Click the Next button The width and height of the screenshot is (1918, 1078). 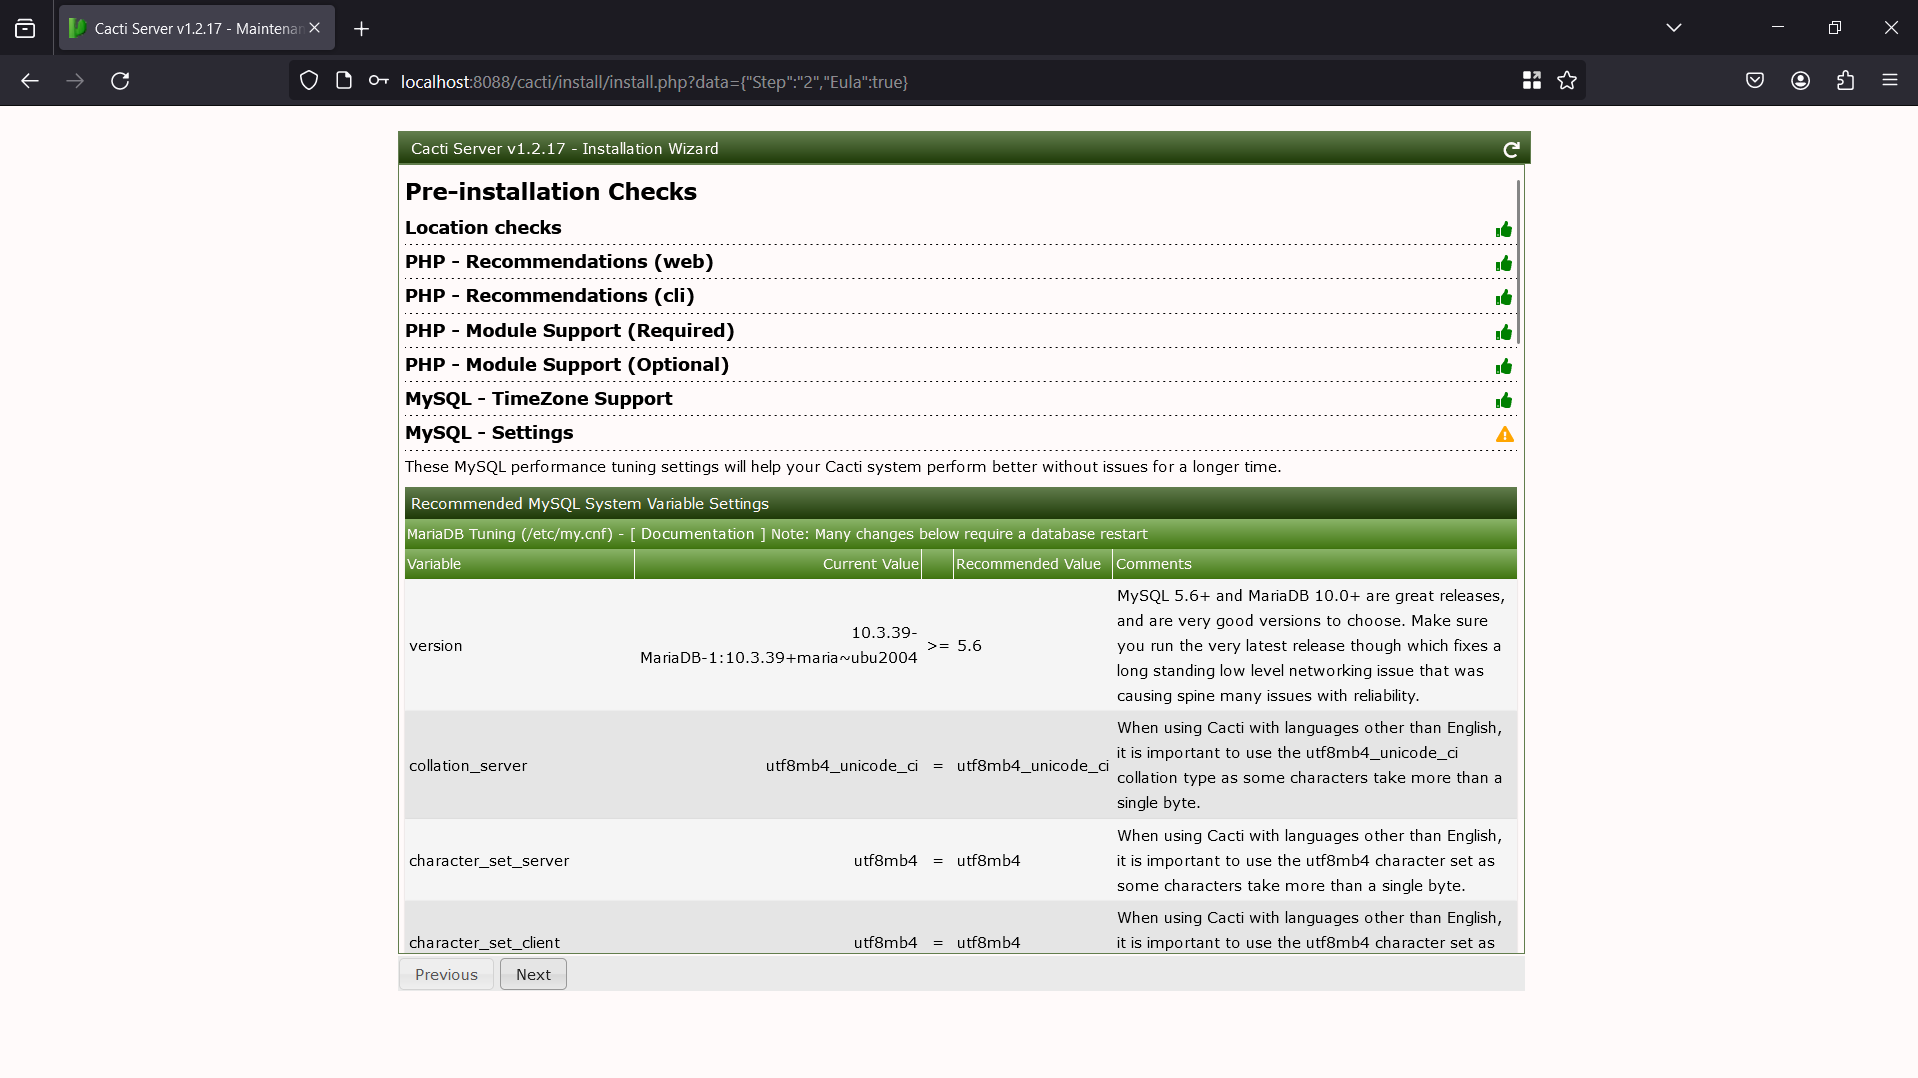tap(533, 975)
